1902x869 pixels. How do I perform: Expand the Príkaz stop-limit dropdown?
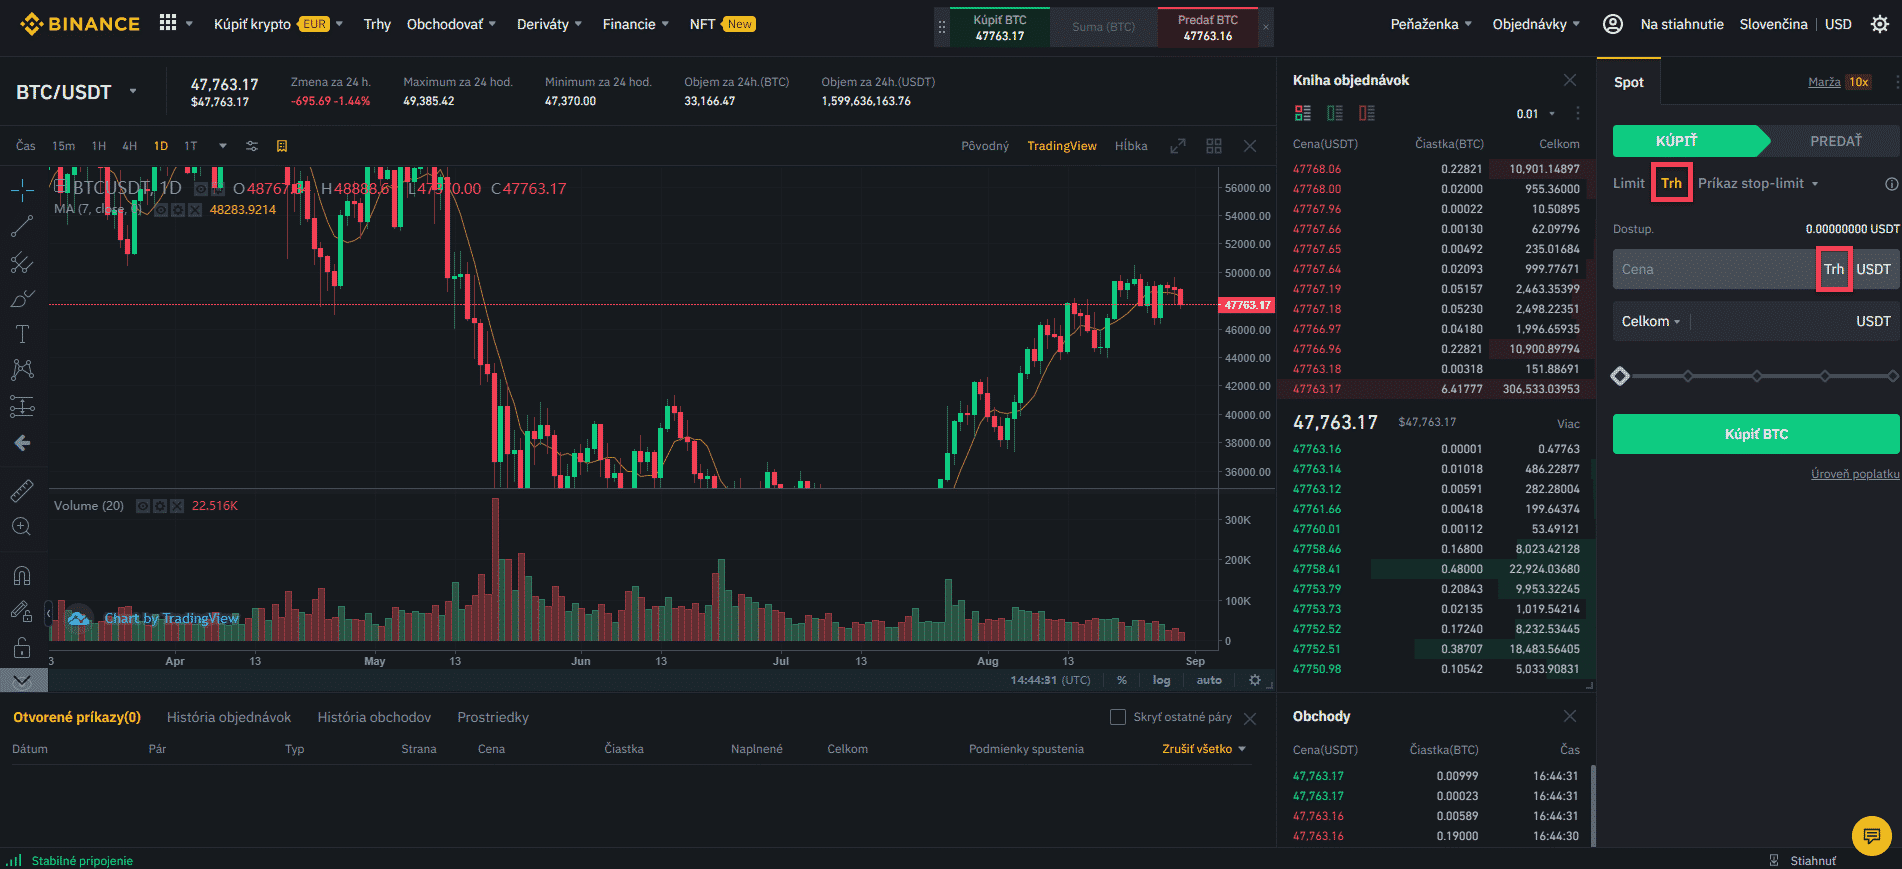[x=1758, y=183]
